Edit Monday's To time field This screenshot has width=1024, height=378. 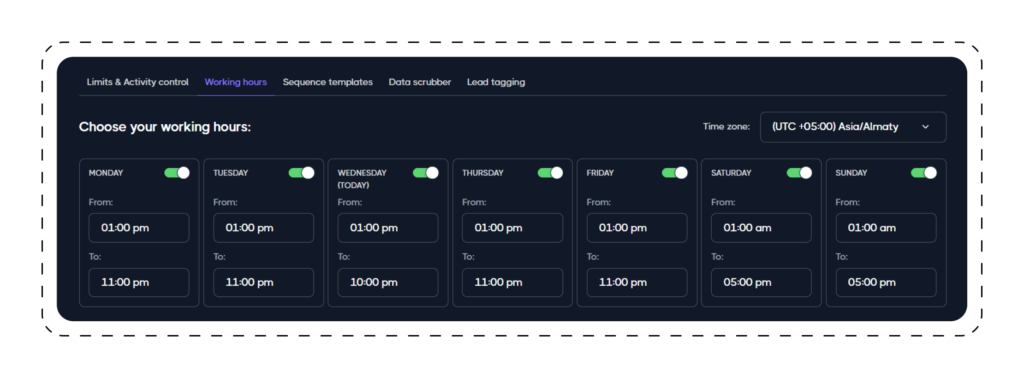139,283
